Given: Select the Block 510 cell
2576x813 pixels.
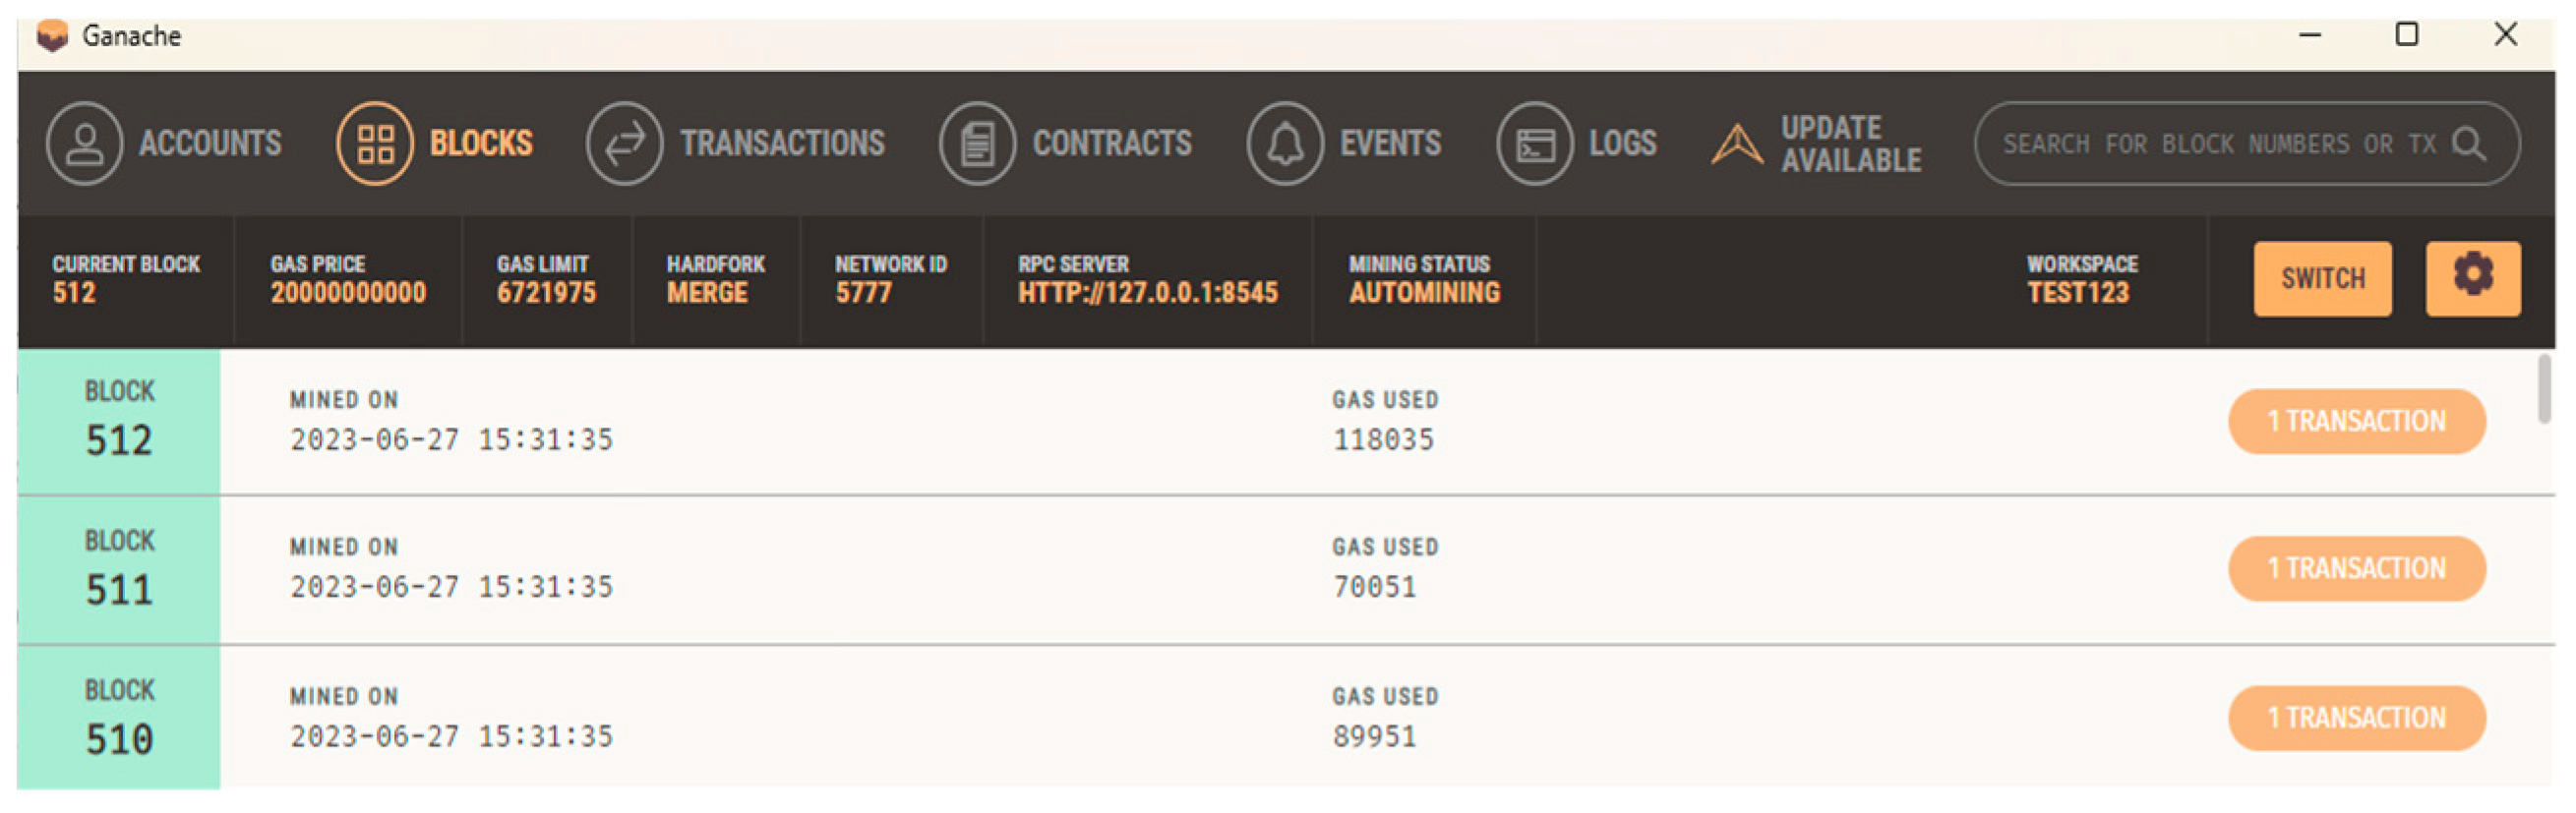Looking at the screenshot, I should point(119,718).
